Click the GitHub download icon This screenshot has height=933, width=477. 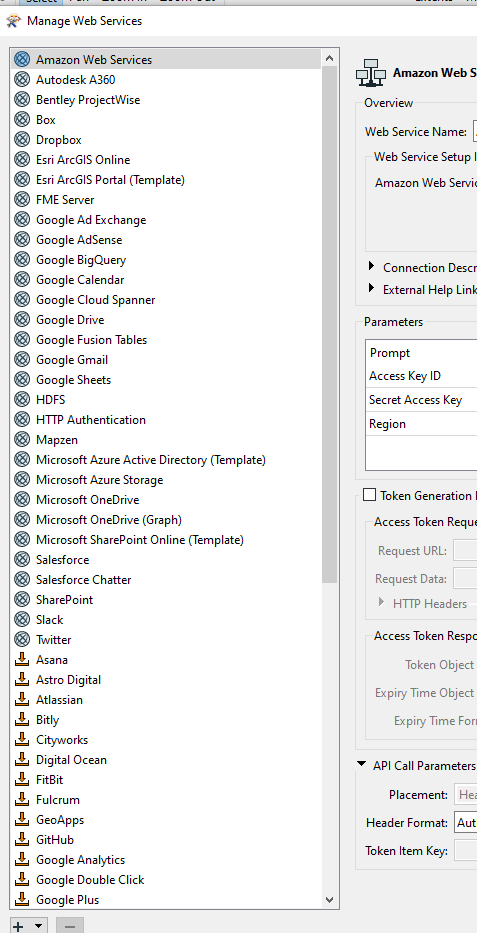tap(22, 840)
